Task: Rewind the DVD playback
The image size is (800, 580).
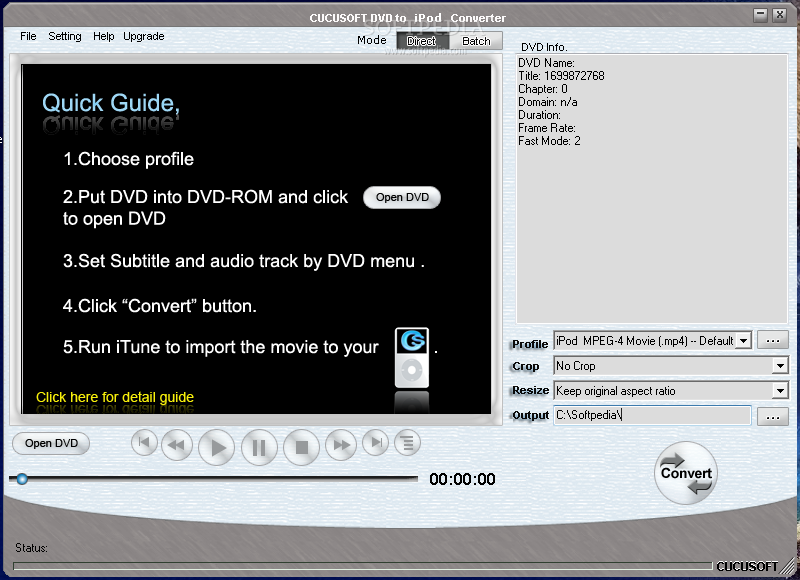Action: pyautogui.click(x=177, y=445)
